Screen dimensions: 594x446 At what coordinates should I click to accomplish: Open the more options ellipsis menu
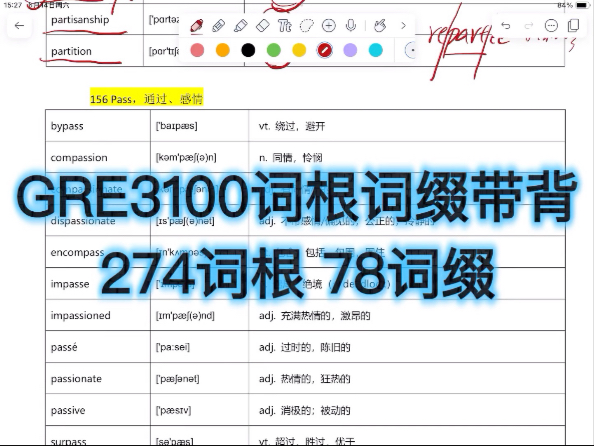click(x=551, y=26)
